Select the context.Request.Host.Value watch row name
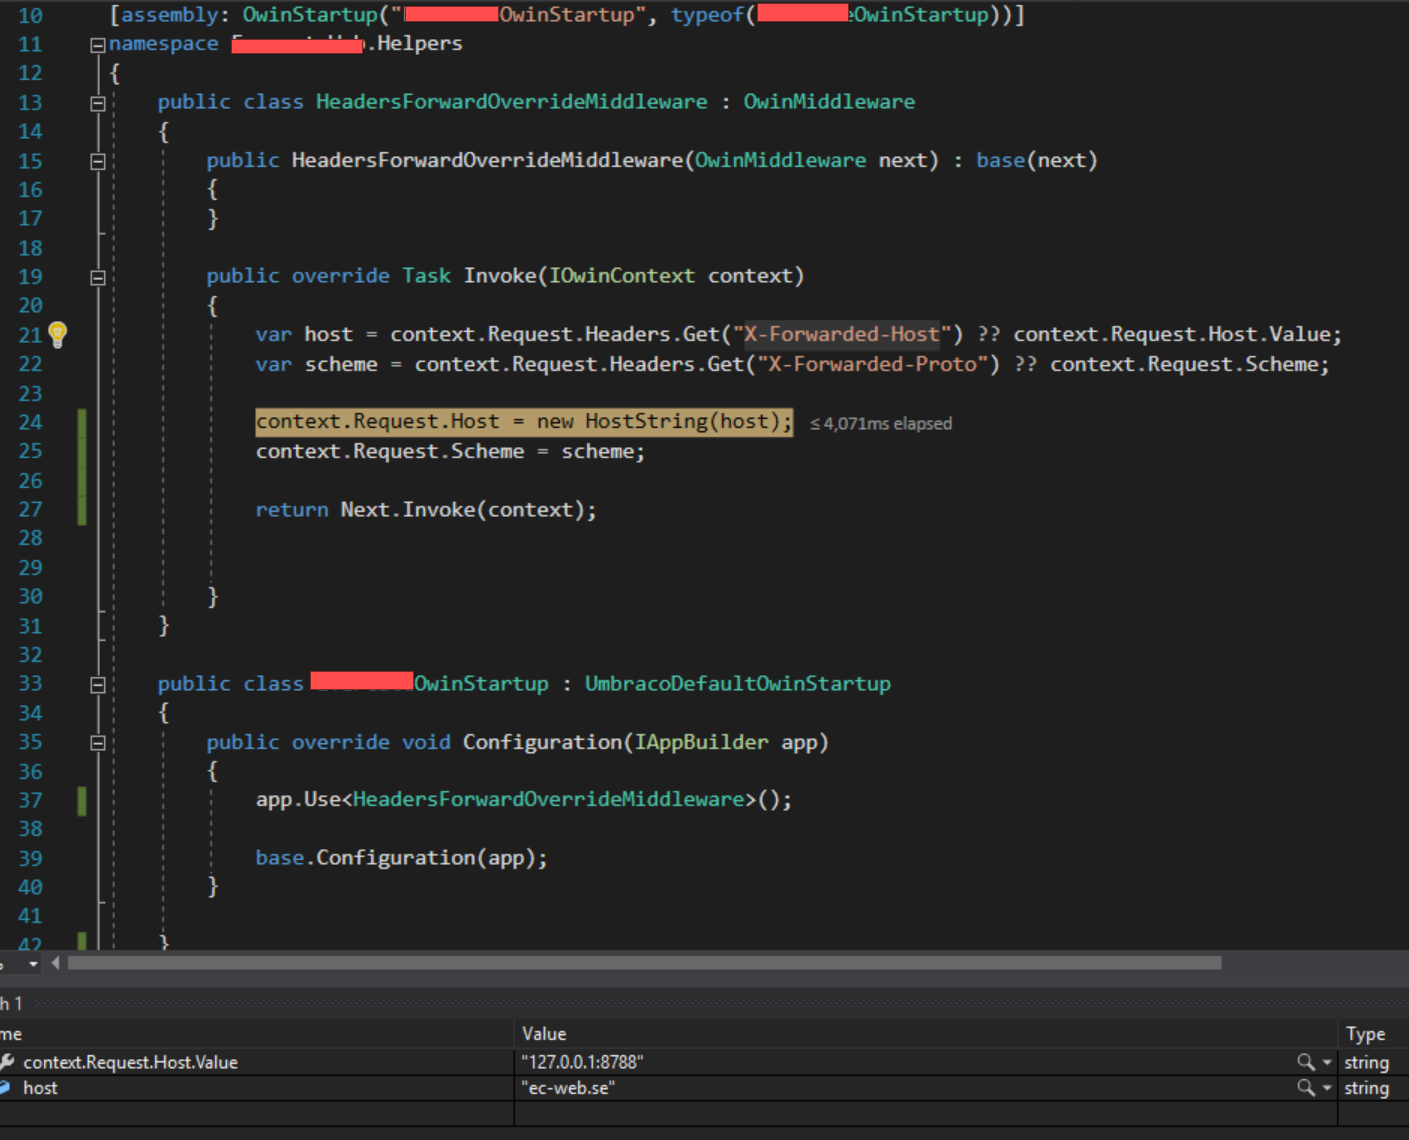 (x=130, y=1062)
